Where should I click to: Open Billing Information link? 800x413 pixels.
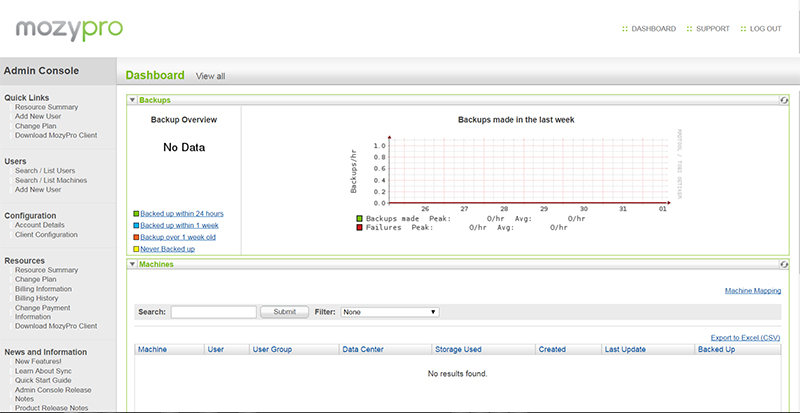pyautogui.click(x=43, y=289)
